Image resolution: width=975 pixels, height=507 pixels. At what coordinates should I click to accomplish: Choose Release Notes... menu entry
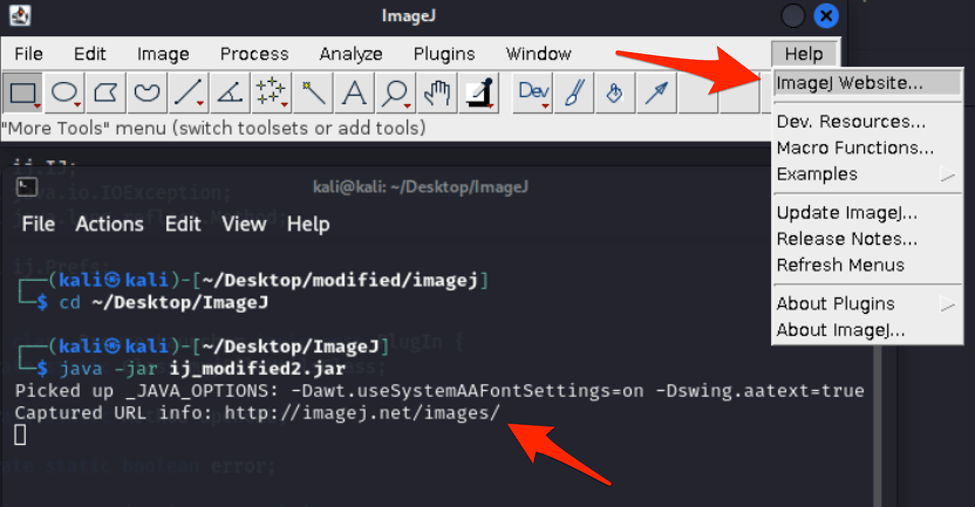[x=867, y=239]
